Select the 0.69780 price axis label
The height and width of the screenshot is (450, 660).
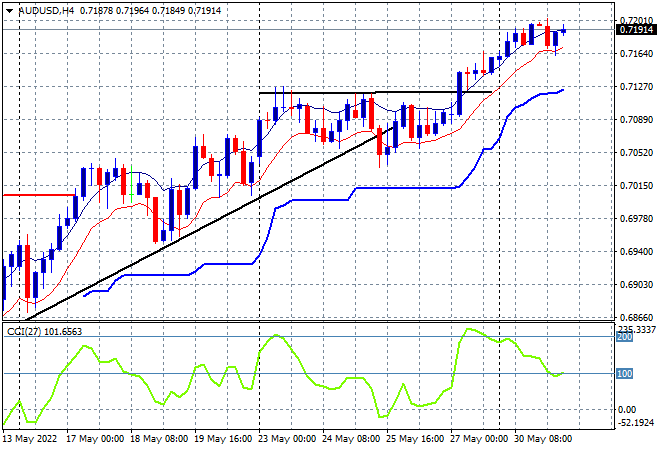[x=636, y=218]
